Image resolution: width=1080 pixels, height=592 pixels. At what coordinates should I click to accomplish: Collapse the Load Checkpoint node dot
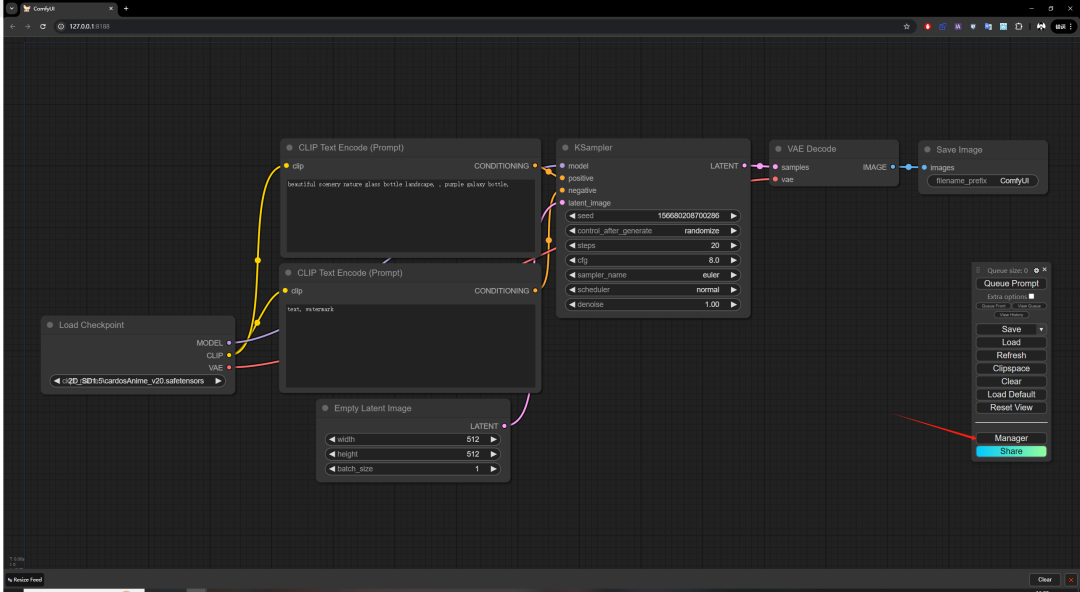(49, 325)
